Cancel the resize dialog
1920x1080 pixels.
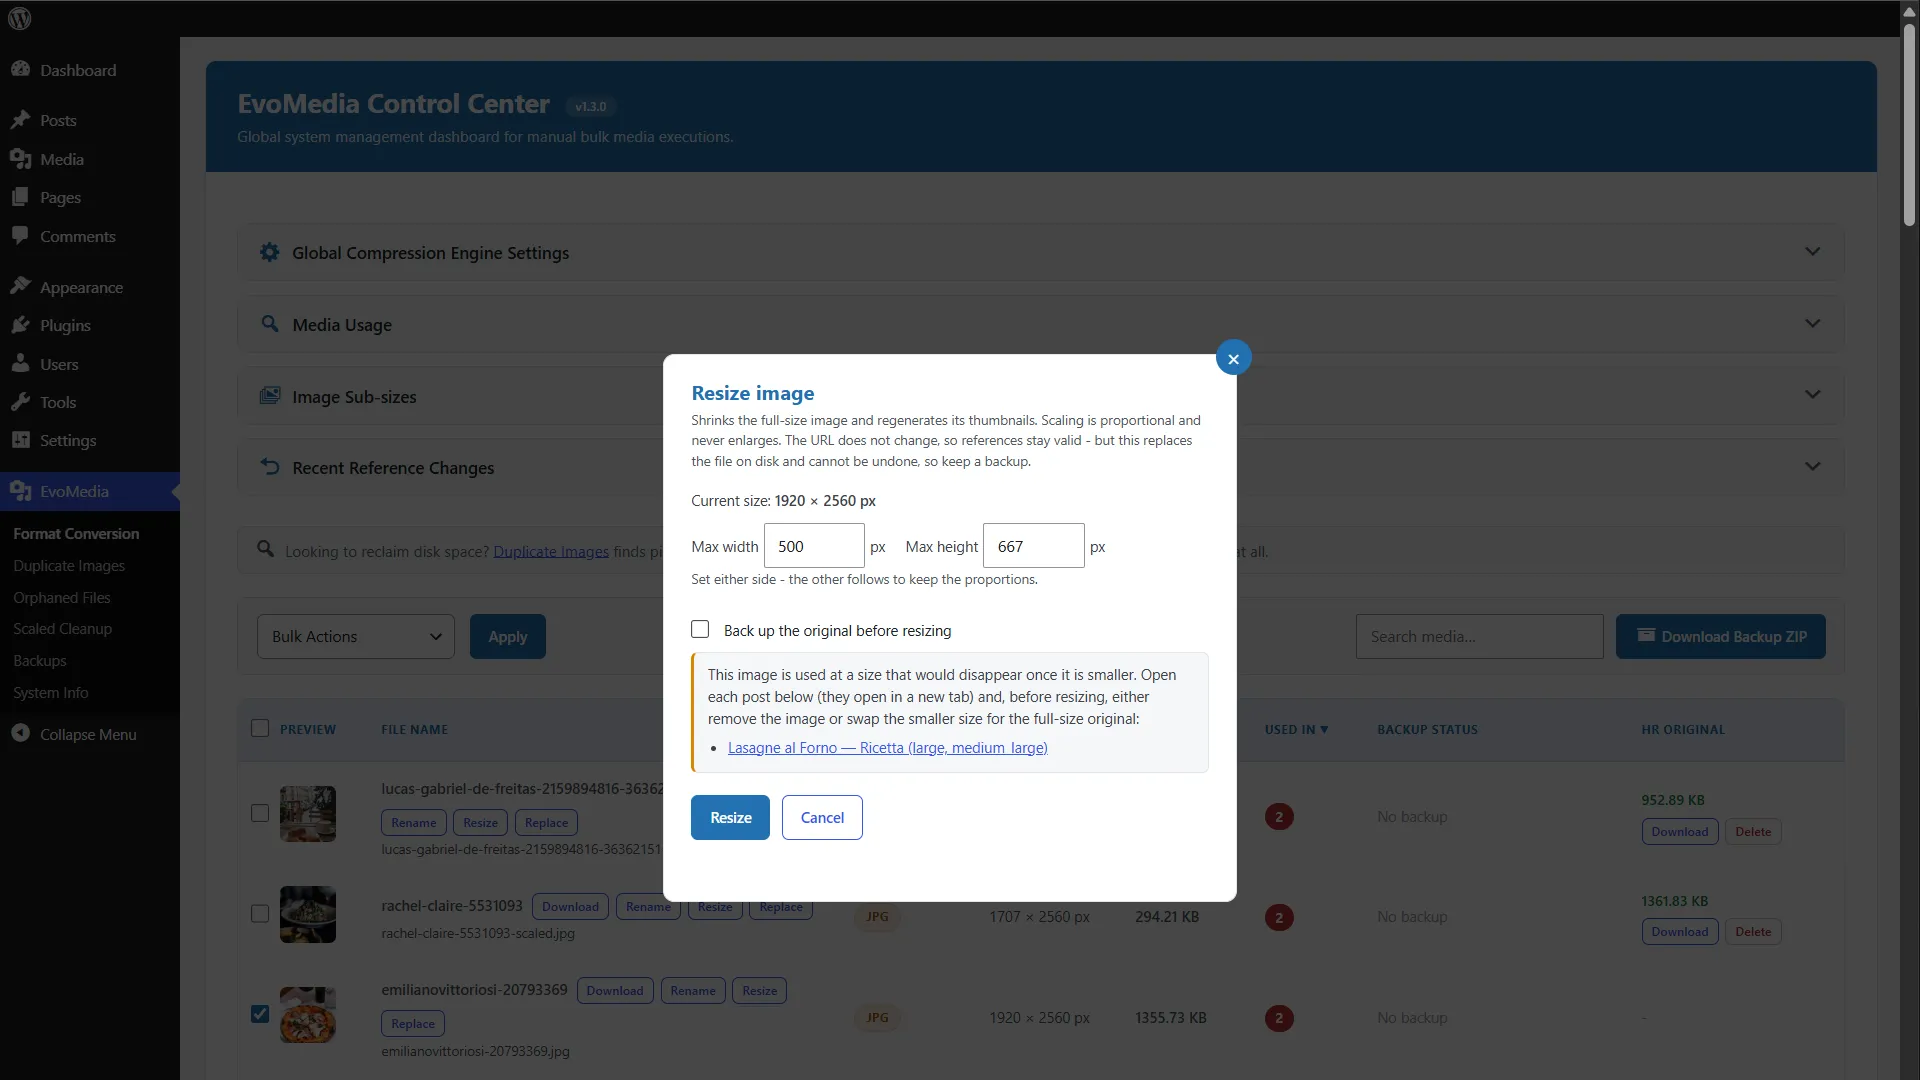pyautogui.click(x=822, y=817)
